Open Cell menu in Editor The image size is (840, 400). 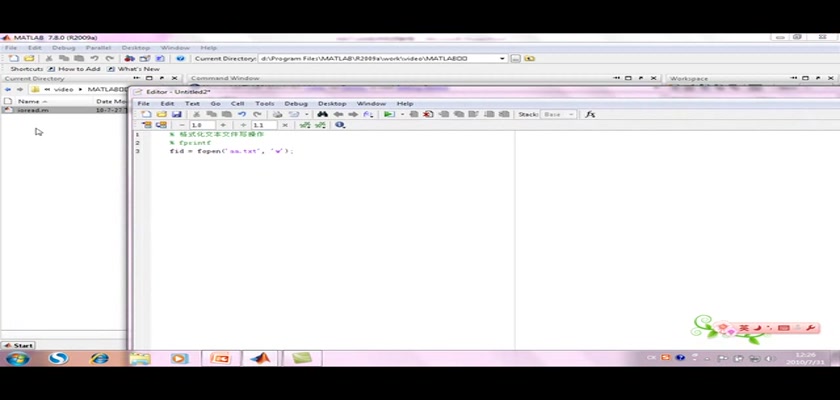[237, 103]
